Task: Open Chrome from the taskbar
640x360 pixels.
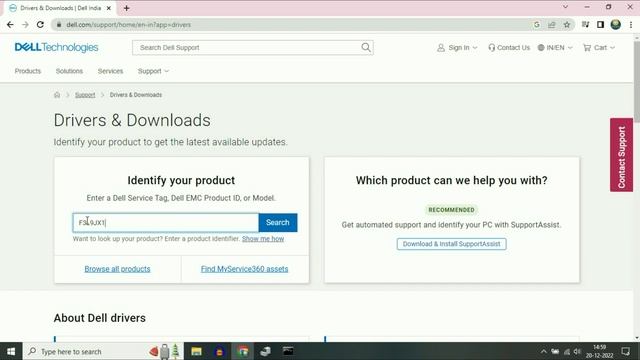Action: click(x=243, y=351)
